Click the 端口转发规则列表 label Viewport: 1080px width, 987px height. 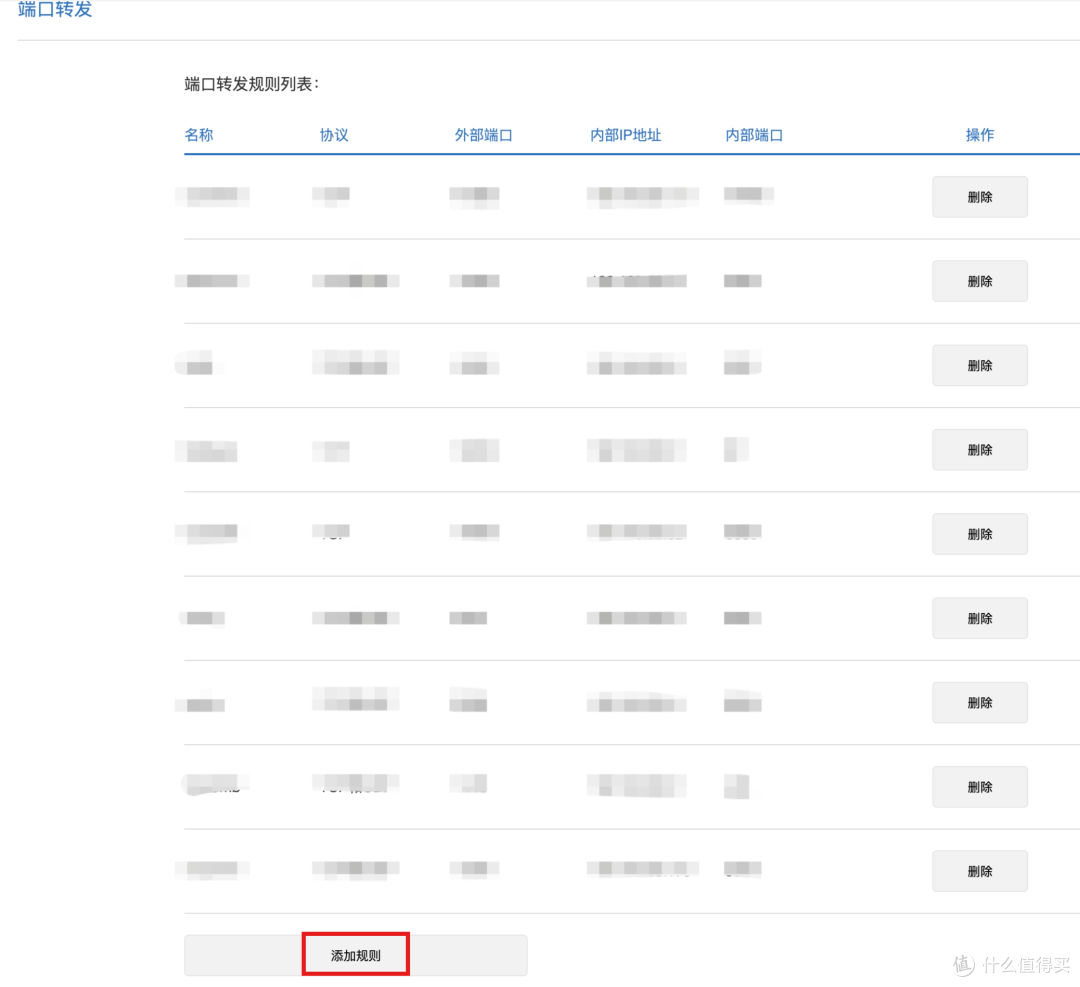(252, 84)
